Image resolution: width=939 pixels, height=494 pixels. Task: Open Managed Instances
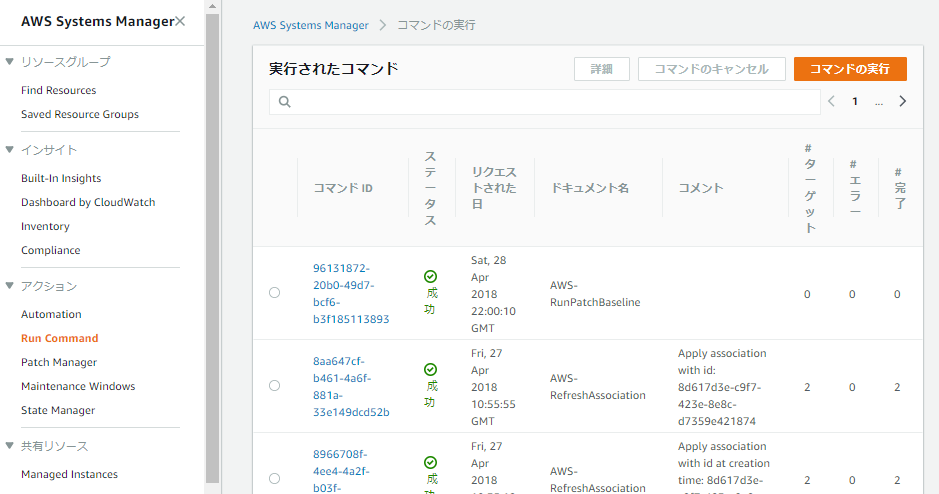tap(69, 474)
